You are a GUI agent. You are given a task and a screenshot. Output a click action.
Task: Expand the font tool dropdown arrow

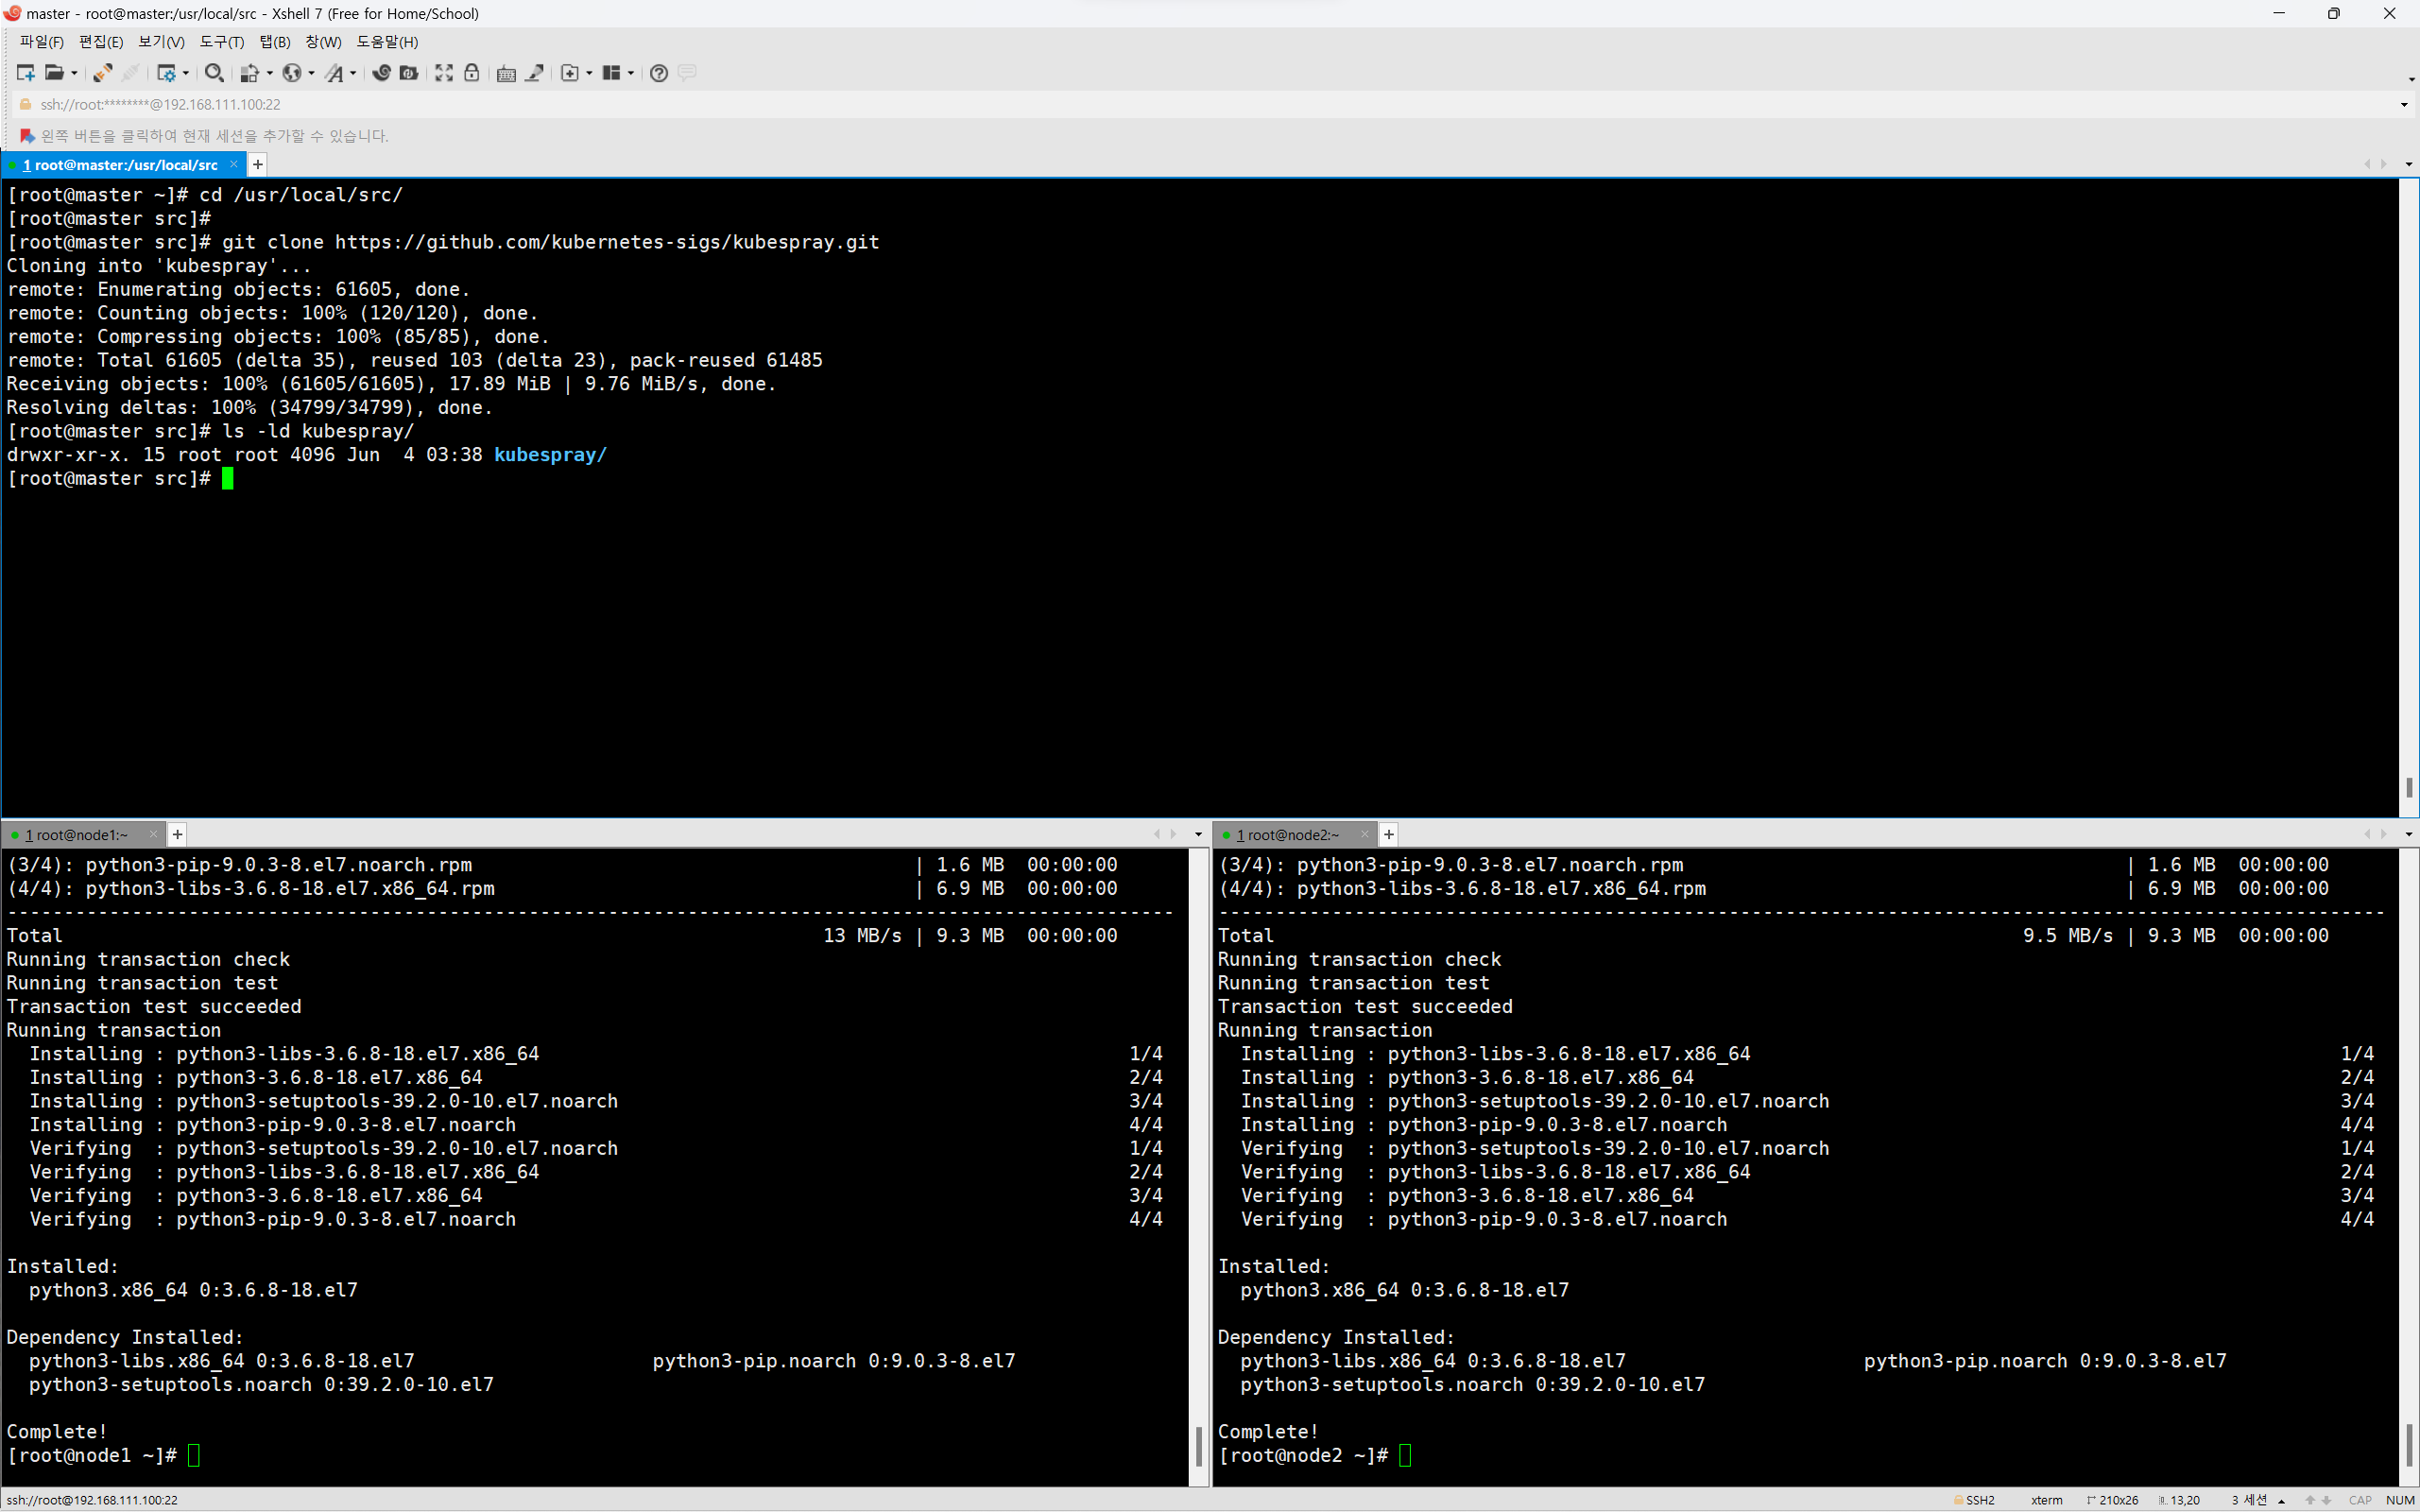[353, 73]
